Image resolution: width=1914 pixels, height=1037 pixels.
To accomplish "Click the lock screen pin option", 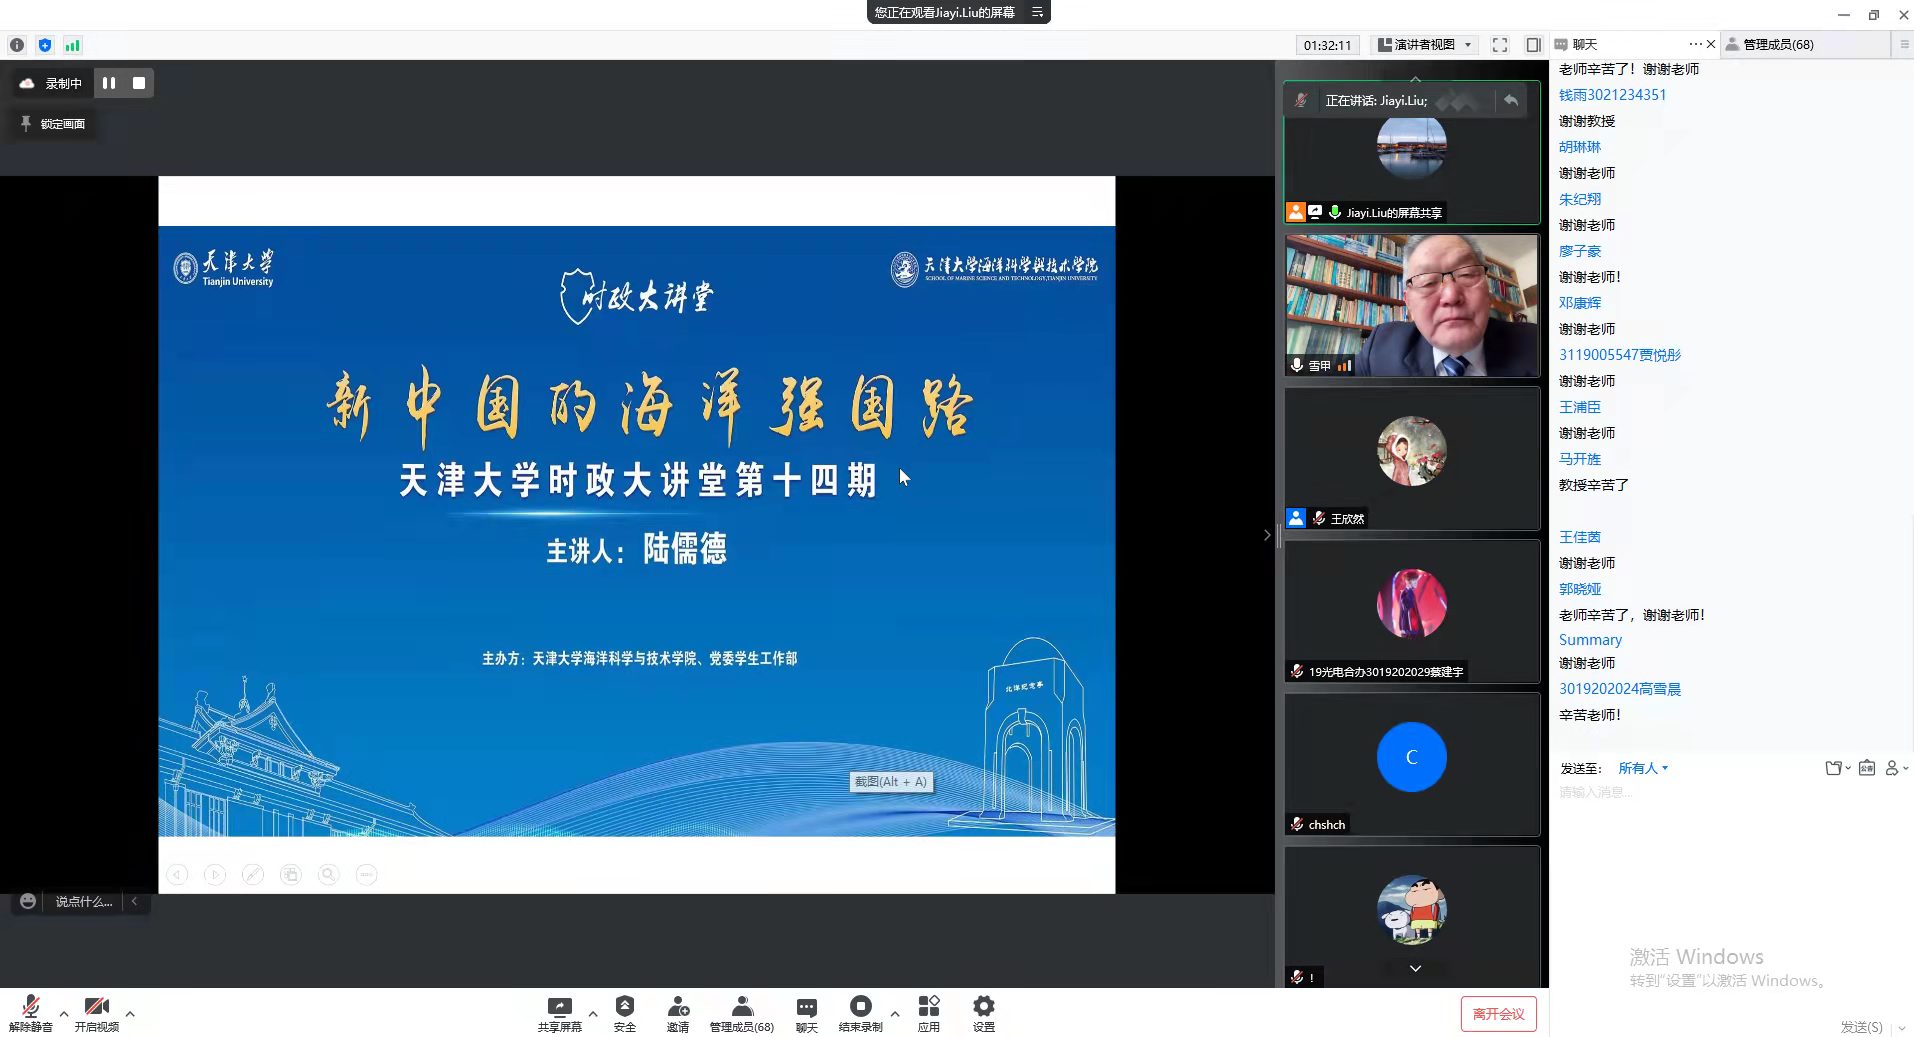I will click(53, 124).
